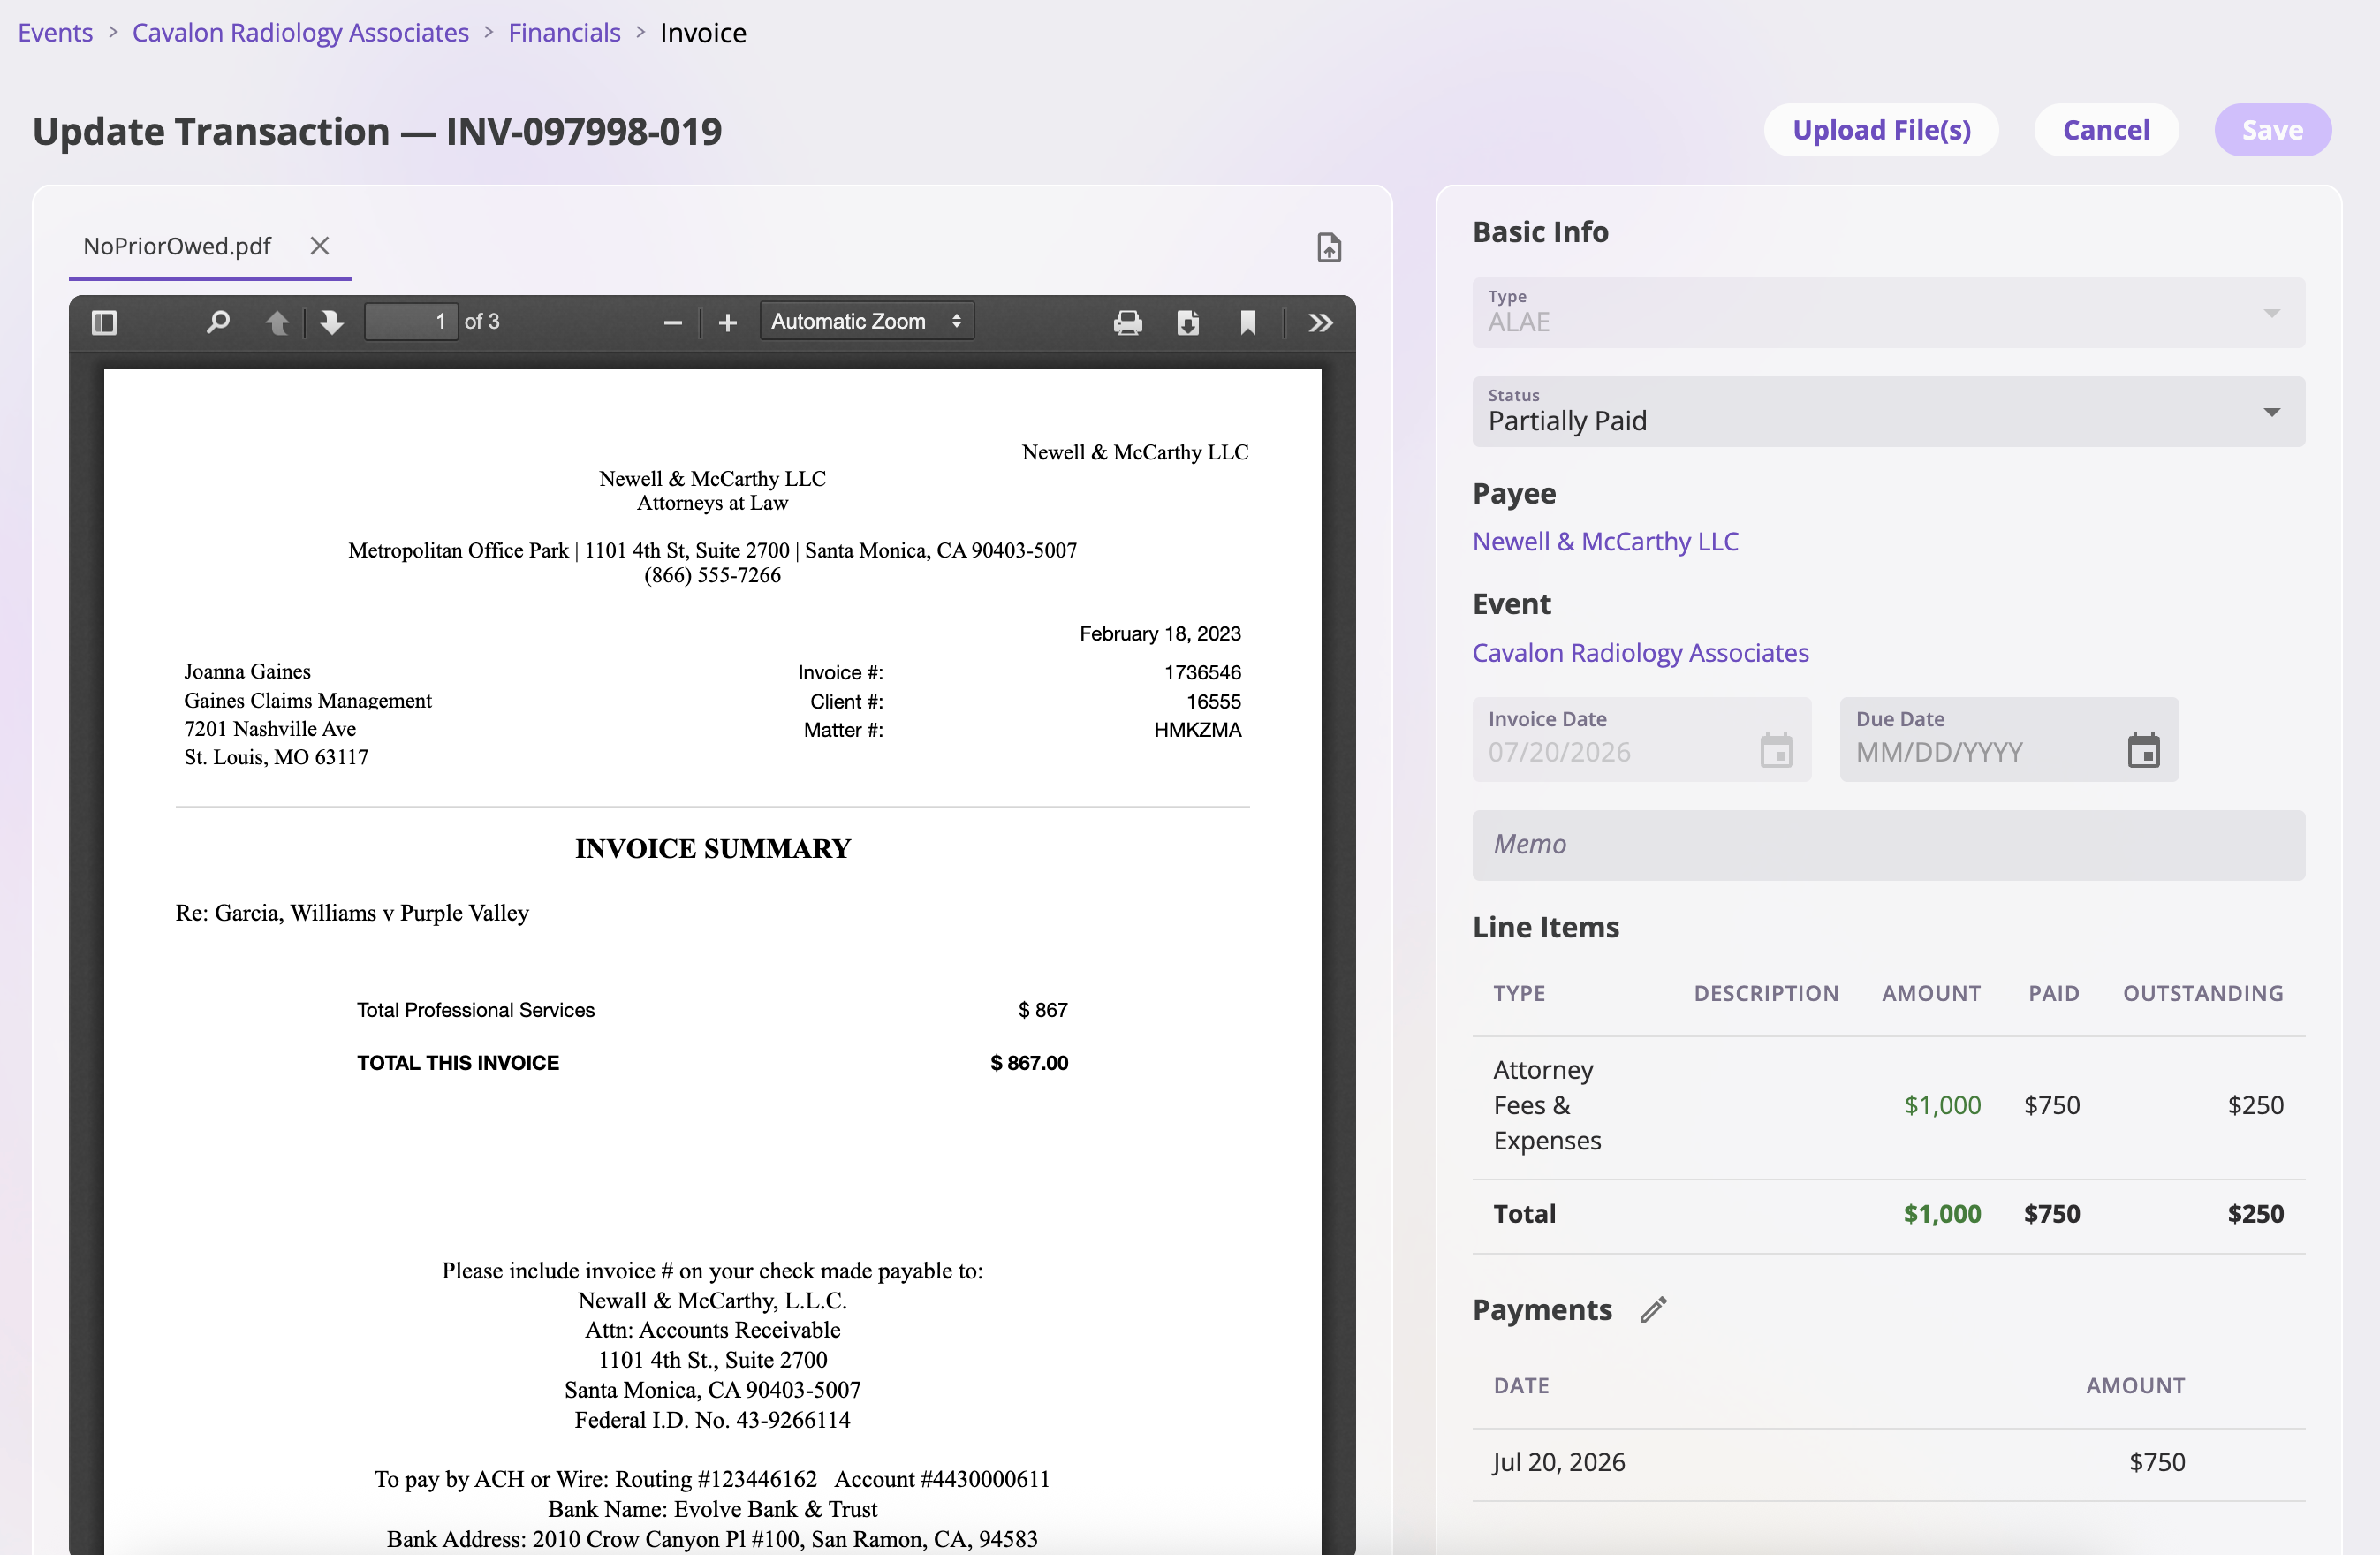Click the Invoice Date field

[x=1641, y=739]
